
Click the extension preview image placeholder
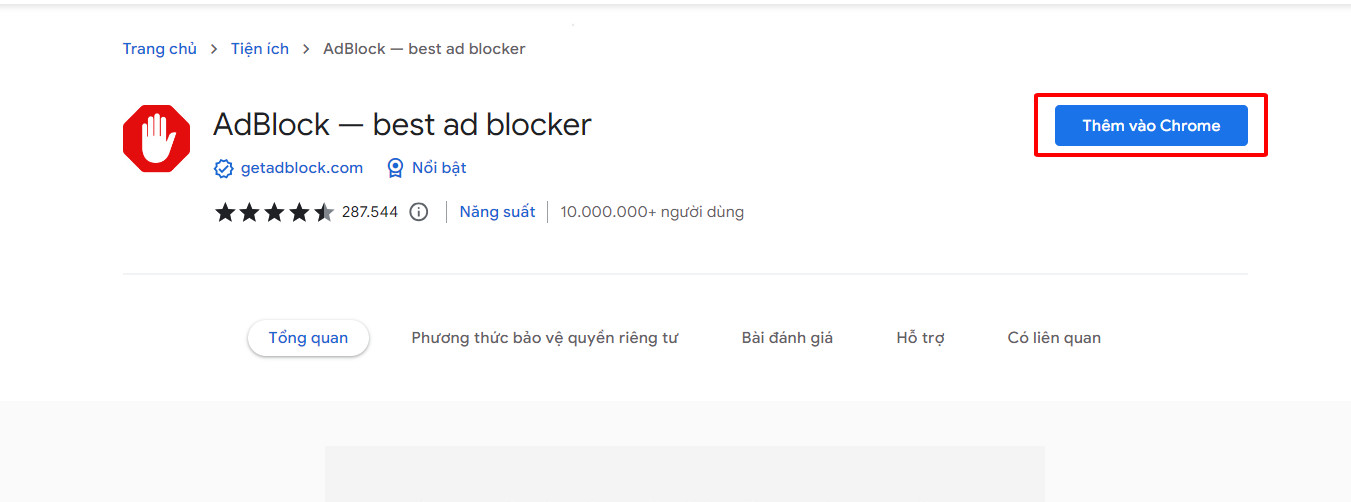pyautogui.click(x=685, y=474)
